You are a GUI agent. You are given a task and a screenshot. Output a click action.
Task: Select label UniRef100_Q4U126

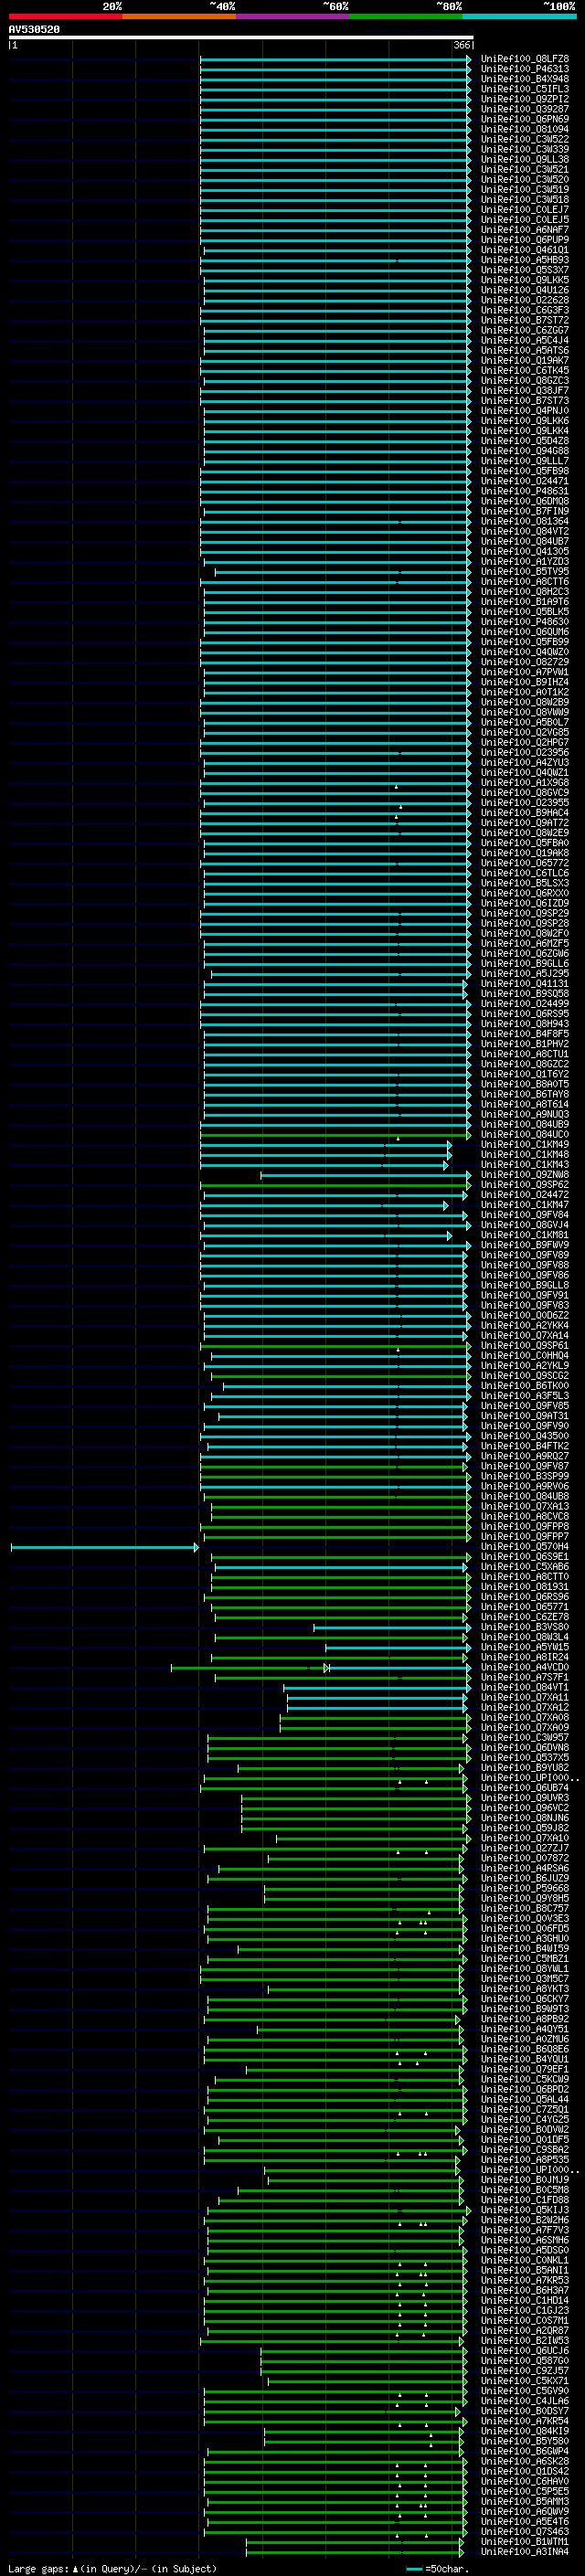[x=525, y=290]
